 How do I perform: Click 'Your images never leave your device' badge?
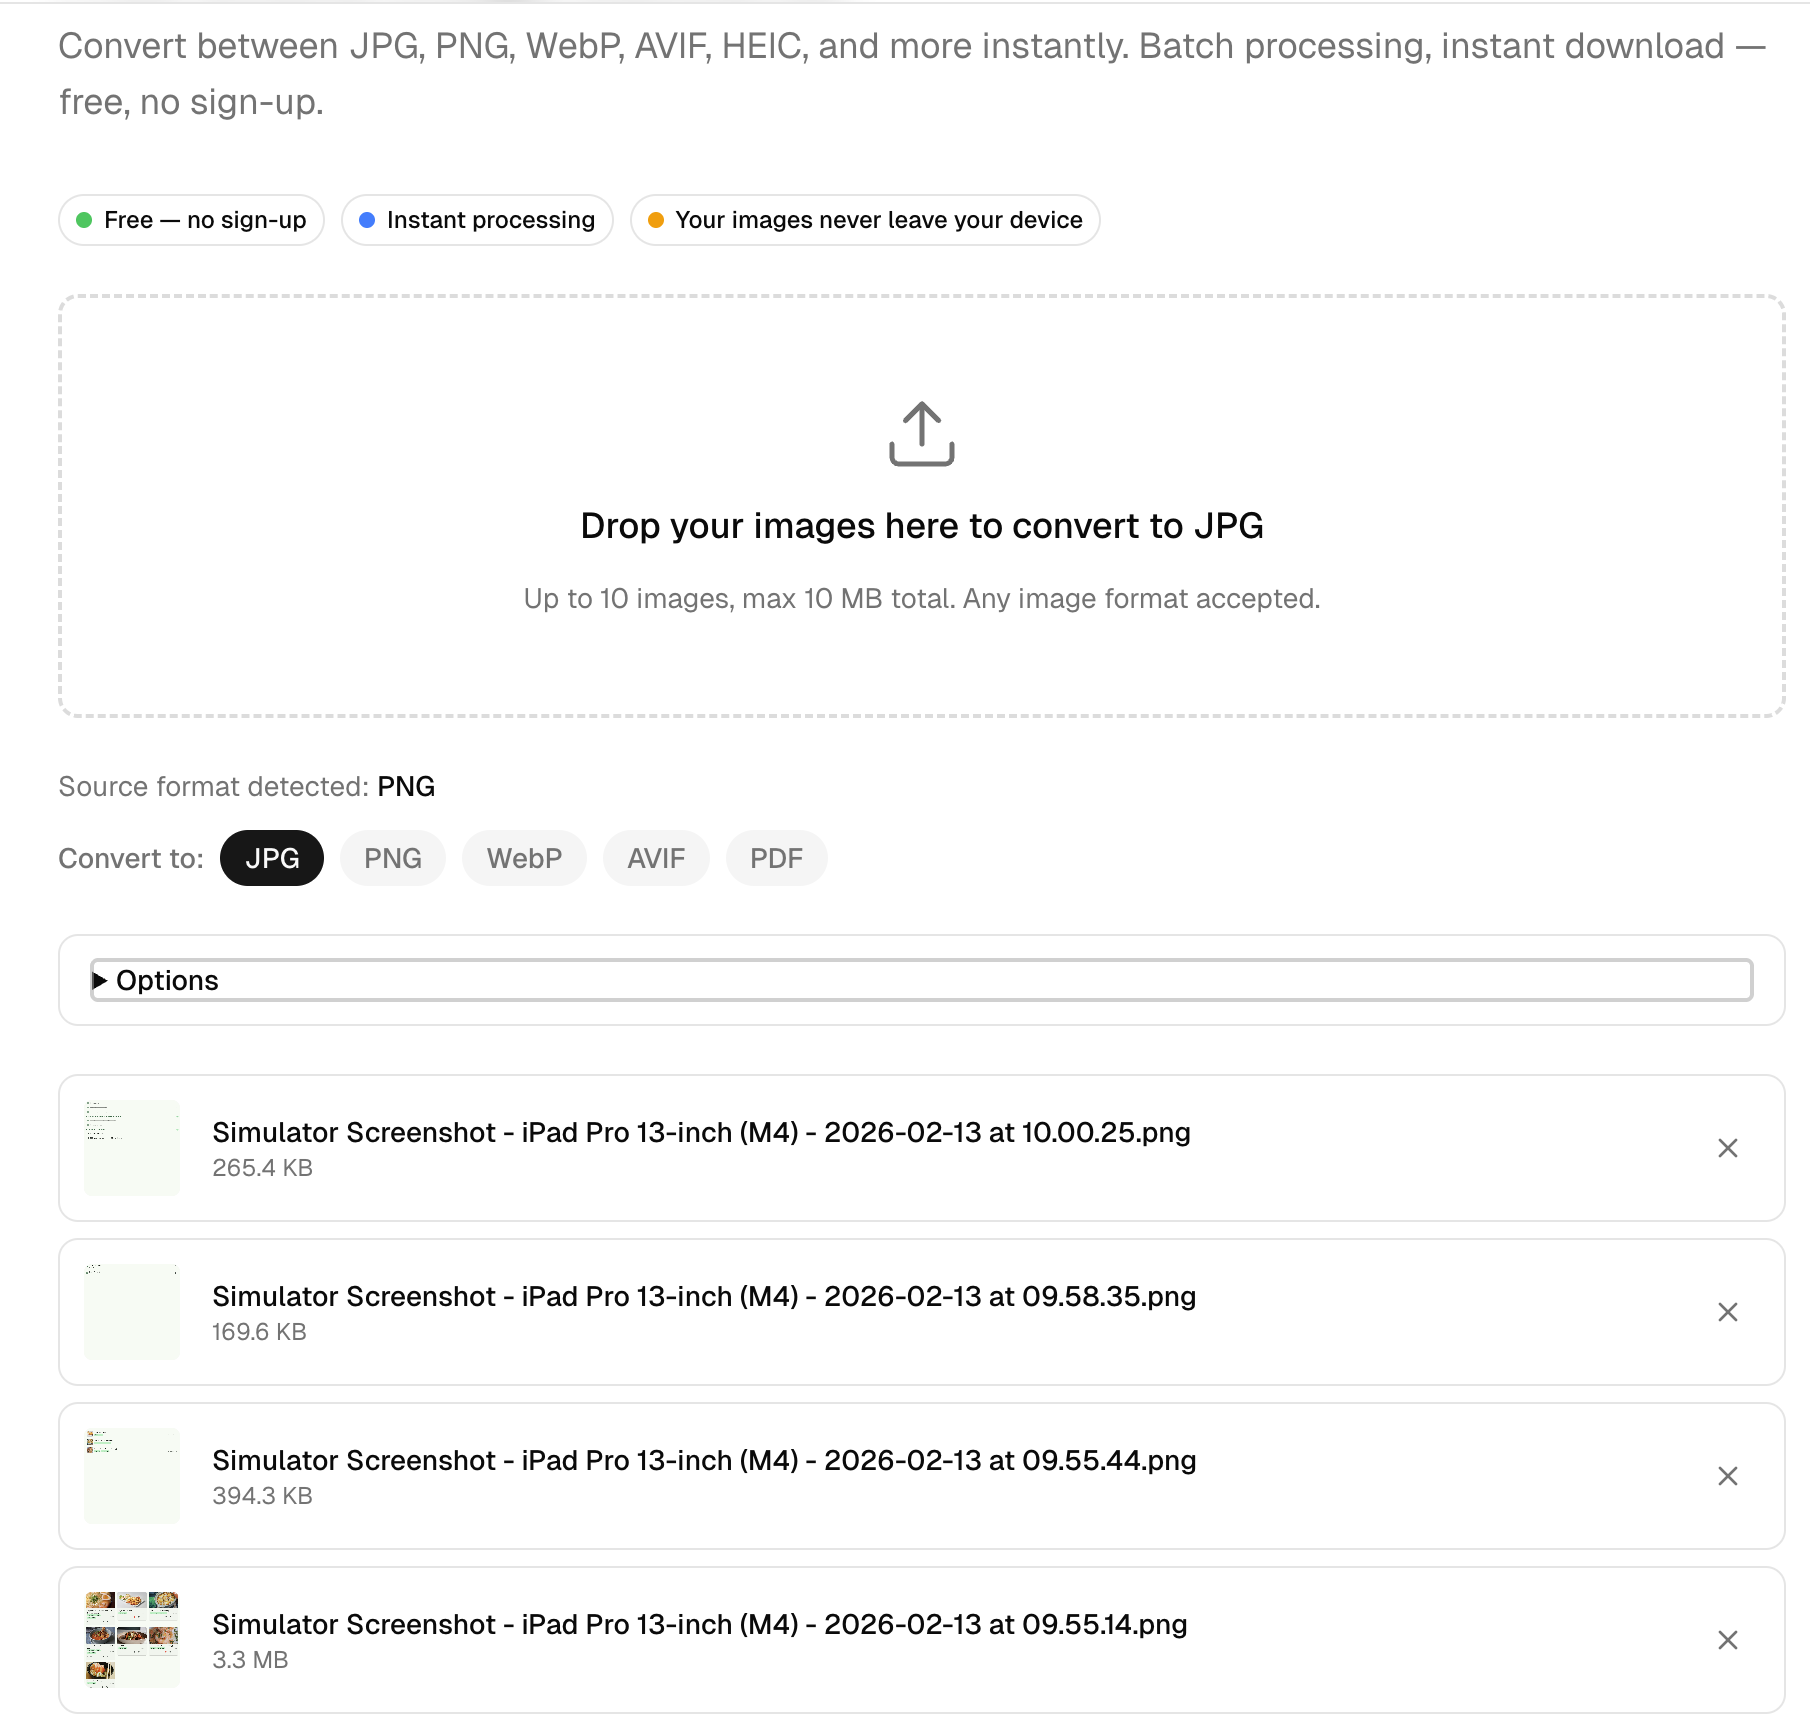click(x=865, y=220)
